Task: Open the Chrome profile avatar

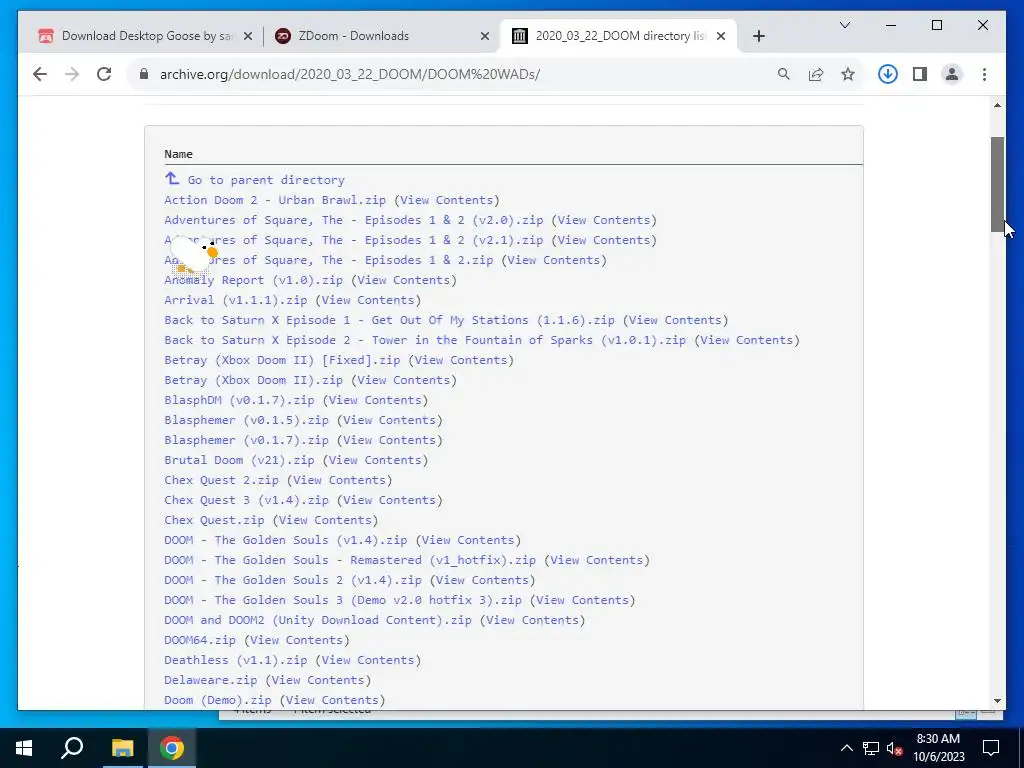Action: pos(952,74)
